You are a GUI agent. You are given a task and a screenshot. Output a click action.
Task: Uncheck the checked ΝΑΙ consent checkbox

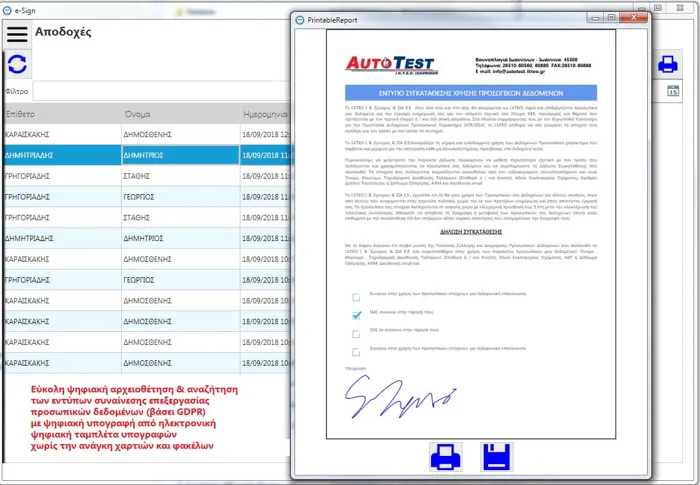[356, 315]
